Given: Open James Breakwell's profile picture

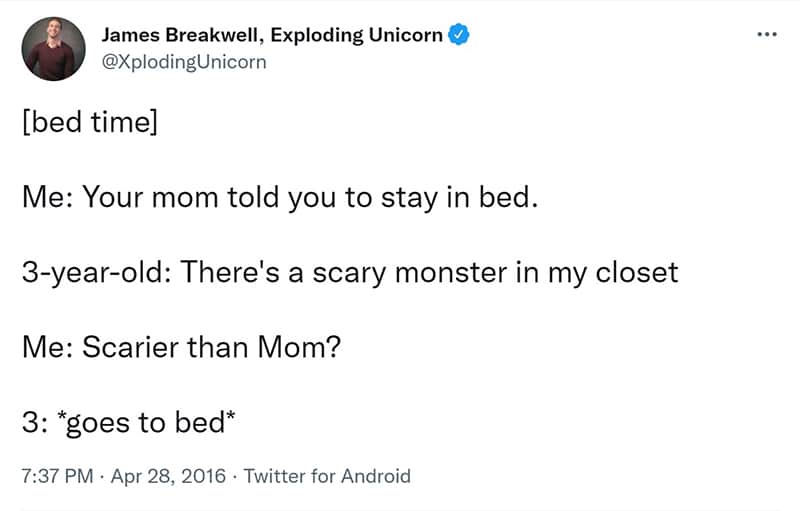Looking at the screenshot, I should click(54, 48).
